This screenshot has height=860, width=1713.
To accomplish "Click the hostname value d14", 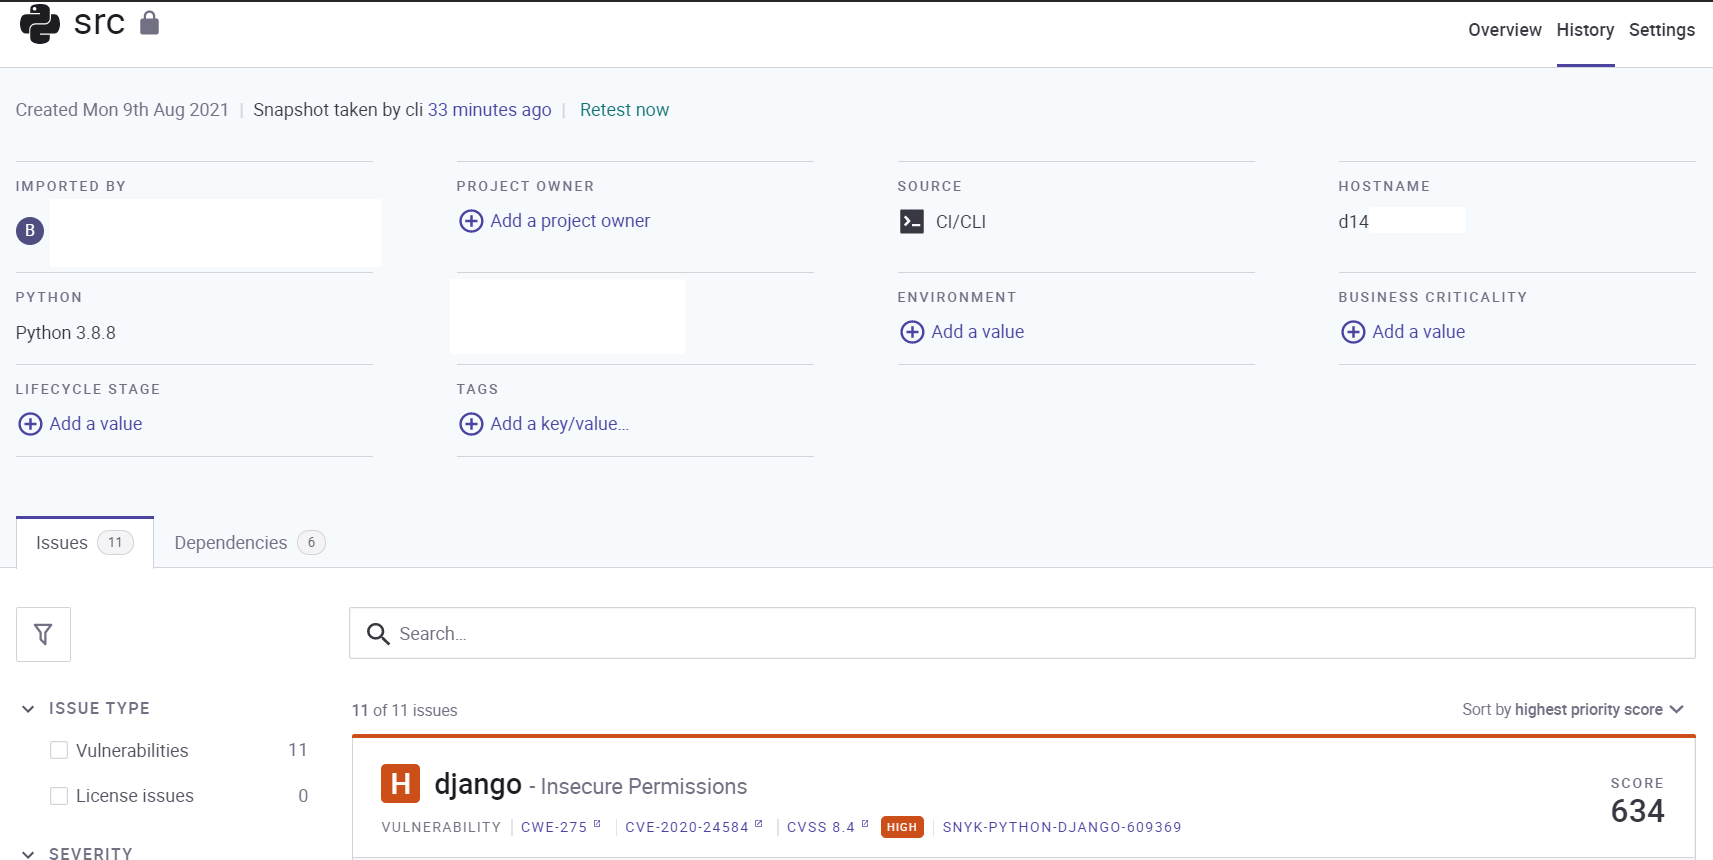I will 1354,222.
